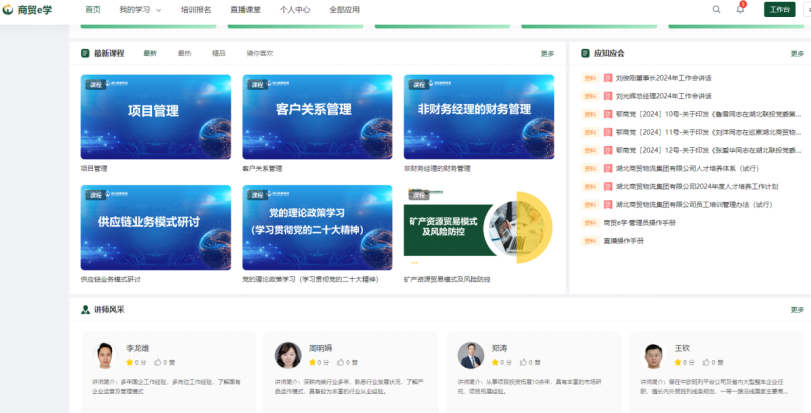The image size is (811, 413).
Task: Click PDF icon beside 刘俊刚董事长2024年工作会讲话
Action: [x=590, y=78]
